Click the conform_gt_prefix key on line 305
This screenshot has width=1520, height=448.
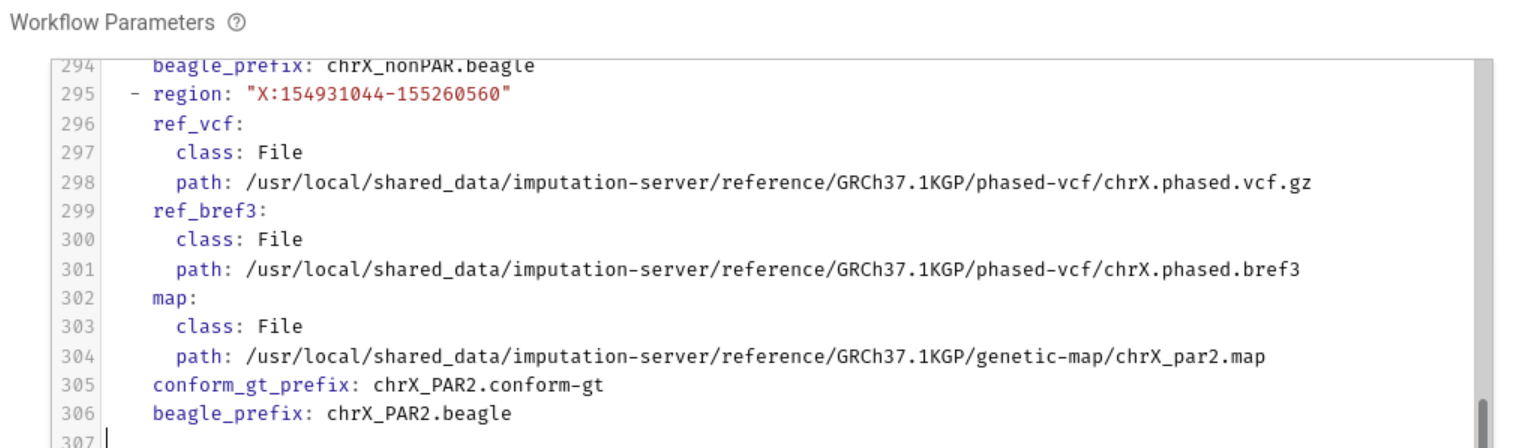257,385
